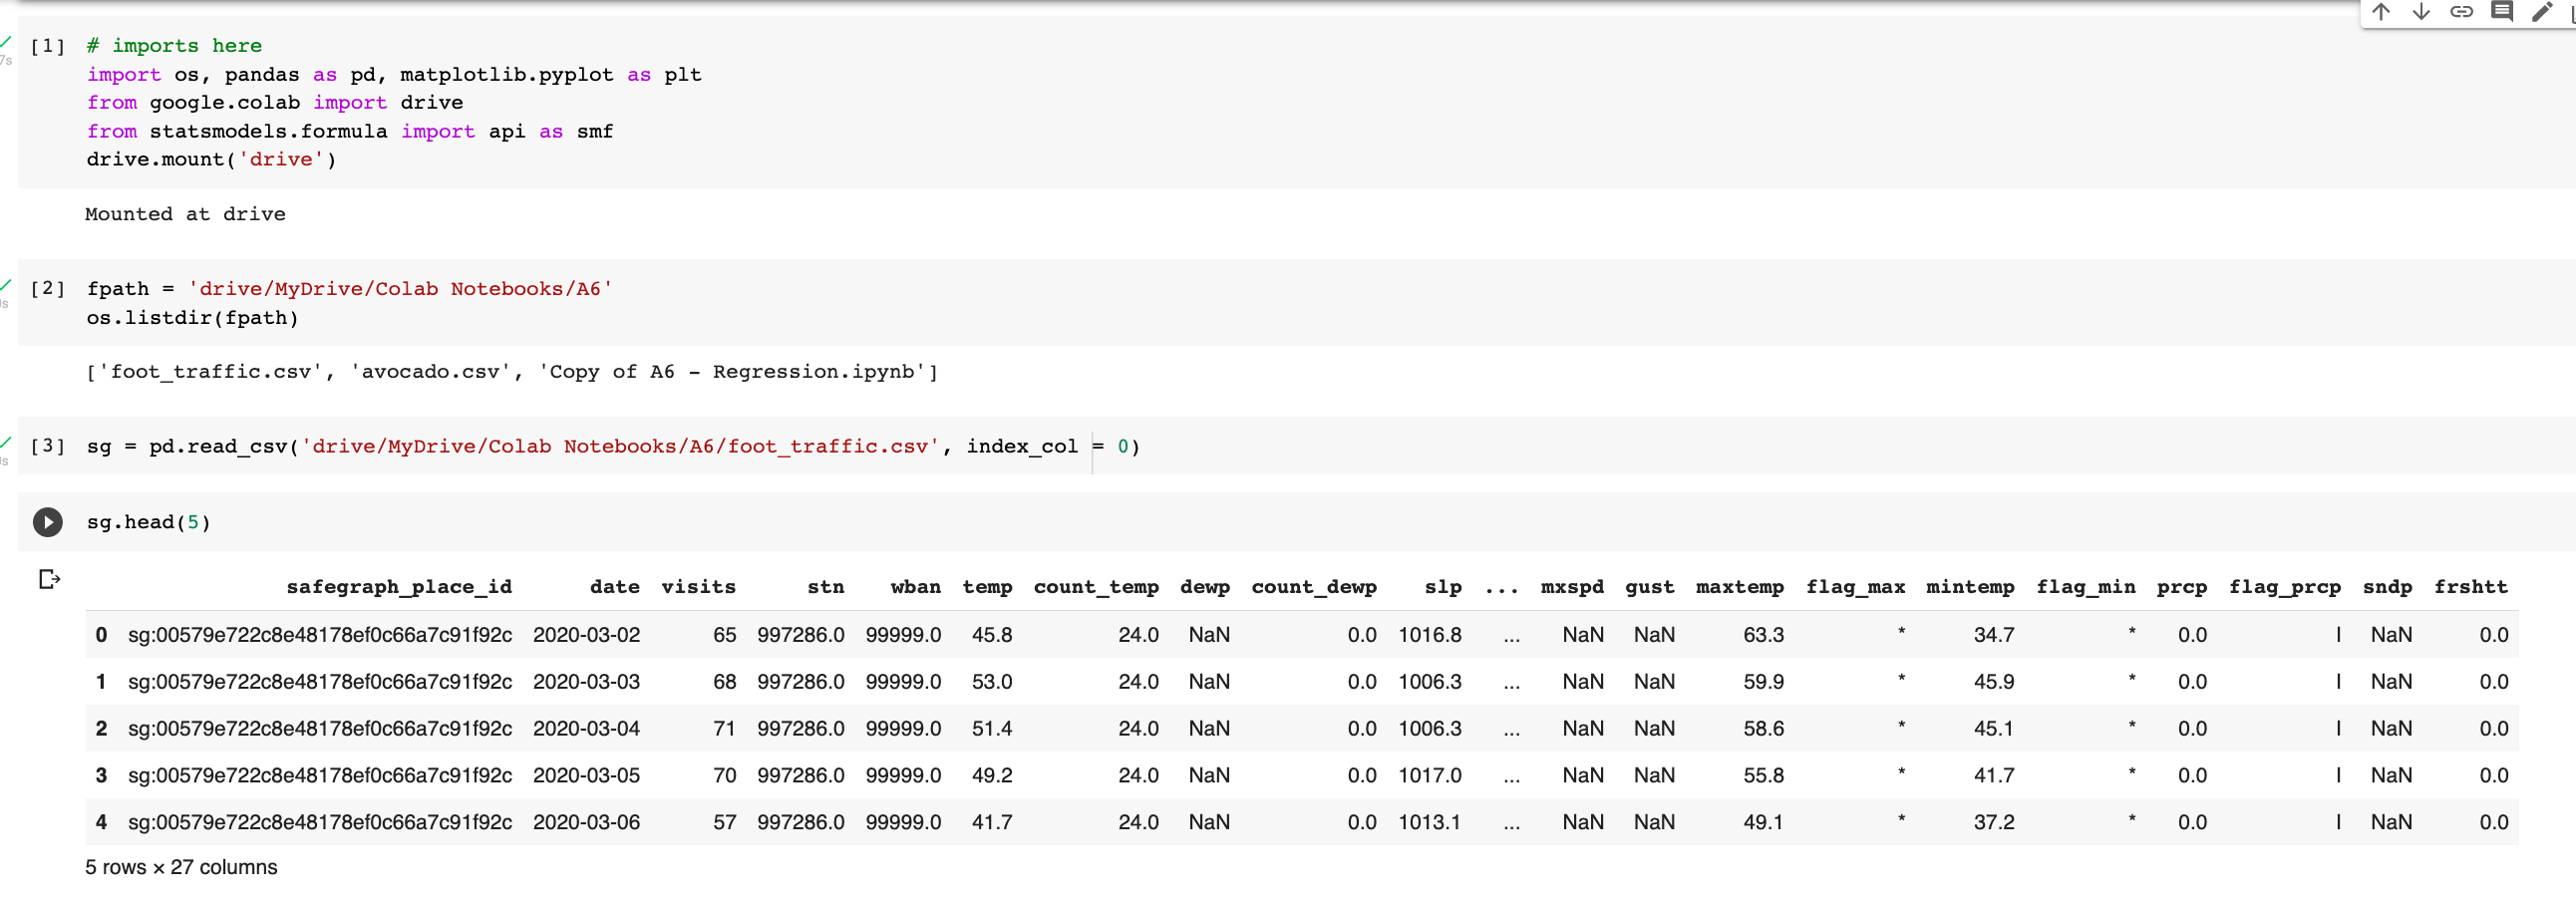Click execution count [2] on the fpath cell

(47, 288)
